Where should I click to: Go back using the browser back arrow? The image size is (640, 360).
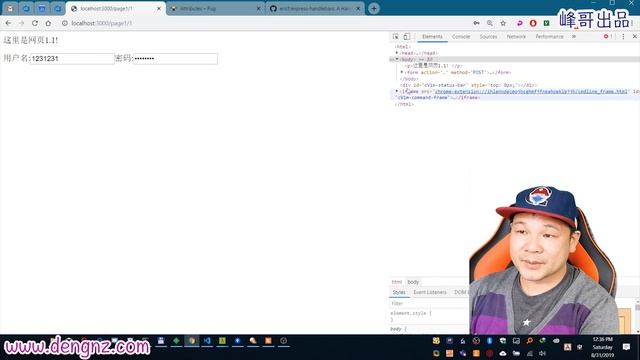(x=9, y=23)
